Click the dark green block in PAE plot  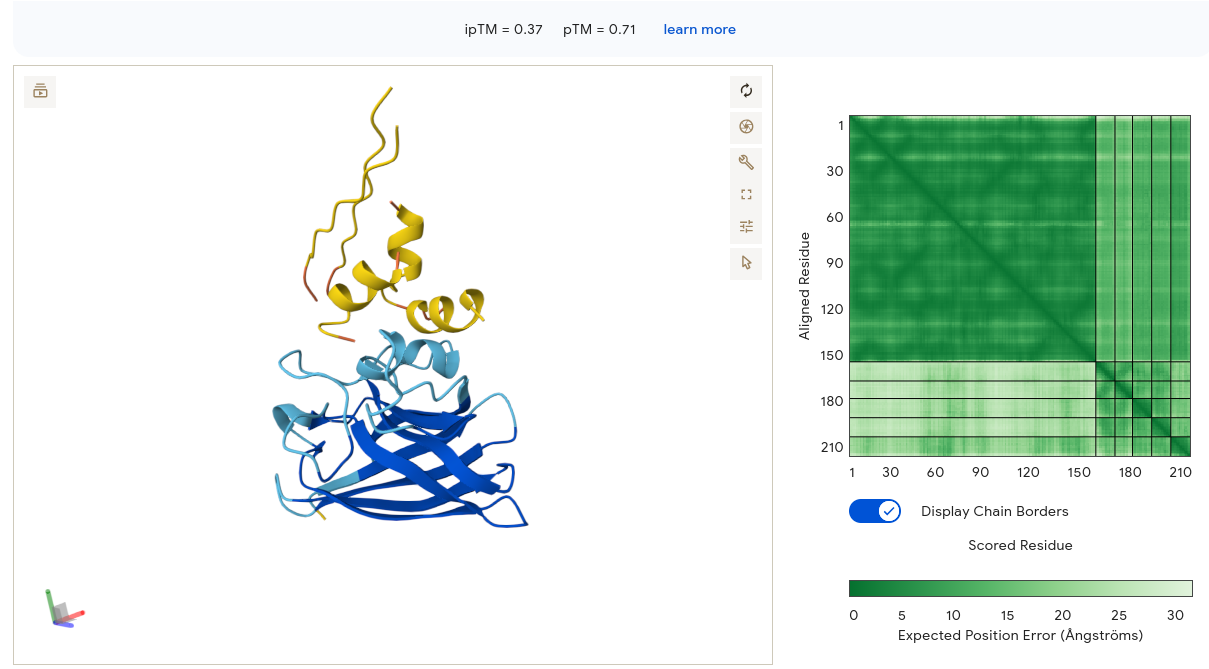click(972, 238)
